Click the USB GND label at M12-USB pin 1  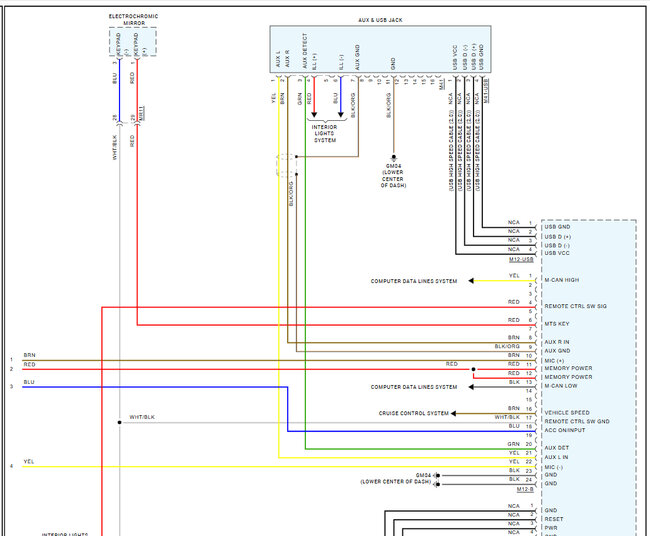(557, 227)
